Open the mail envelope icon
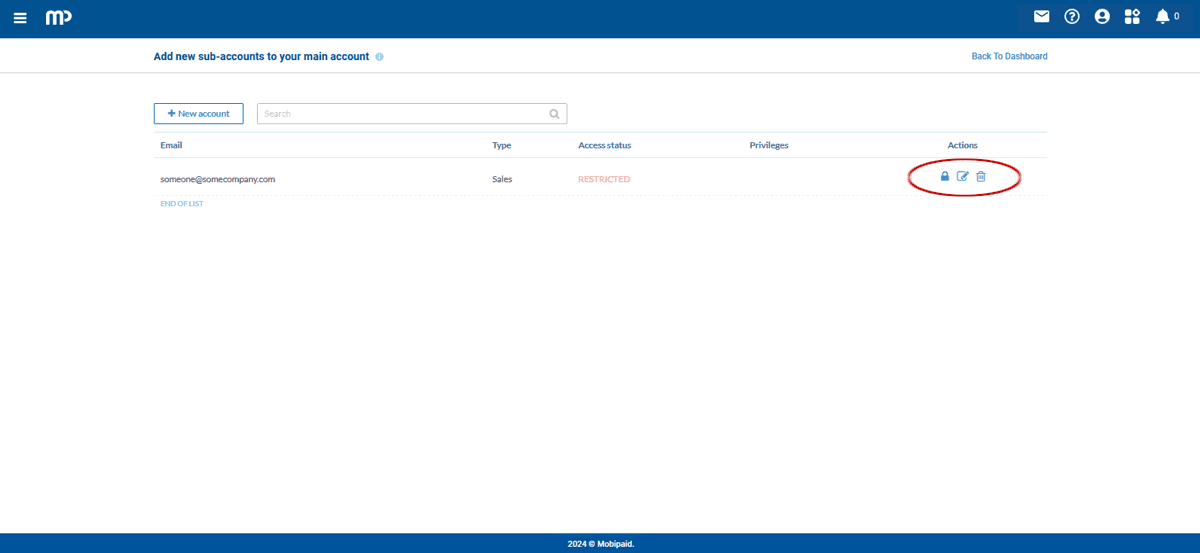The height and width of the screenshot is (553, 1200). (1042, 17)
